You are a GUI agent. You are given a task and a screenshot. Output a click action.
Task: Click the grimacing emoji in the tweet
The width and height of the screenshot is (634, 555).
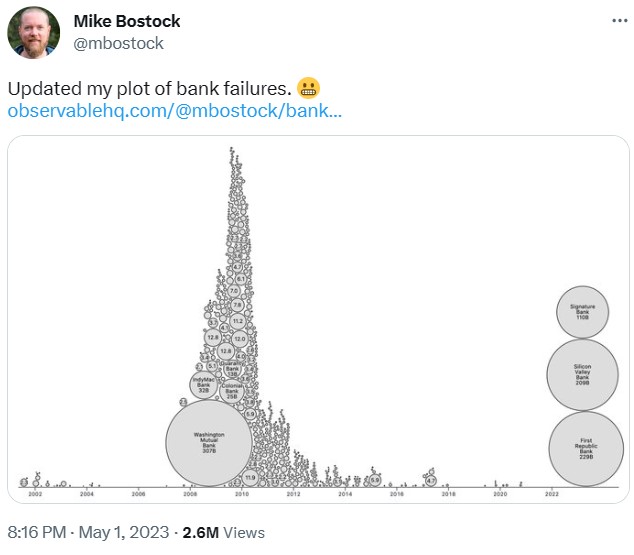click(x=309, y=88)
